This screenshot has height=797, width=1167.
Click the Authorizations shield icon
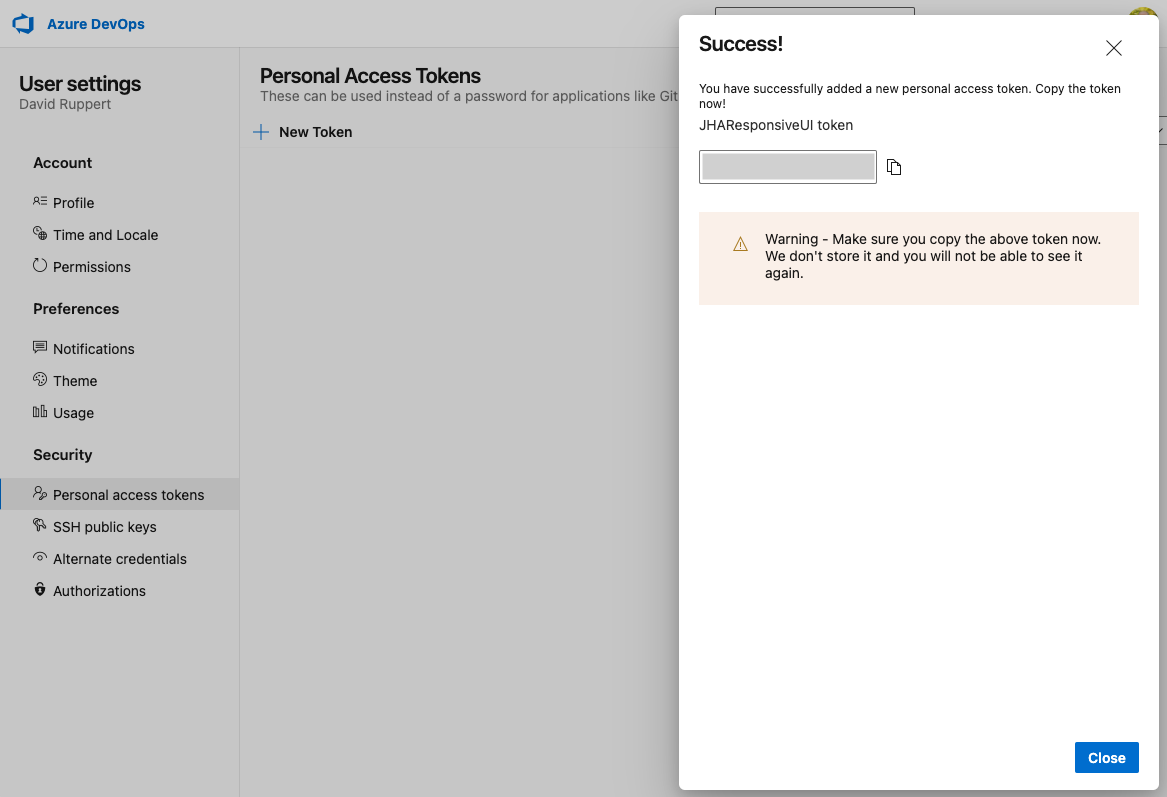[x=40, y=590]
